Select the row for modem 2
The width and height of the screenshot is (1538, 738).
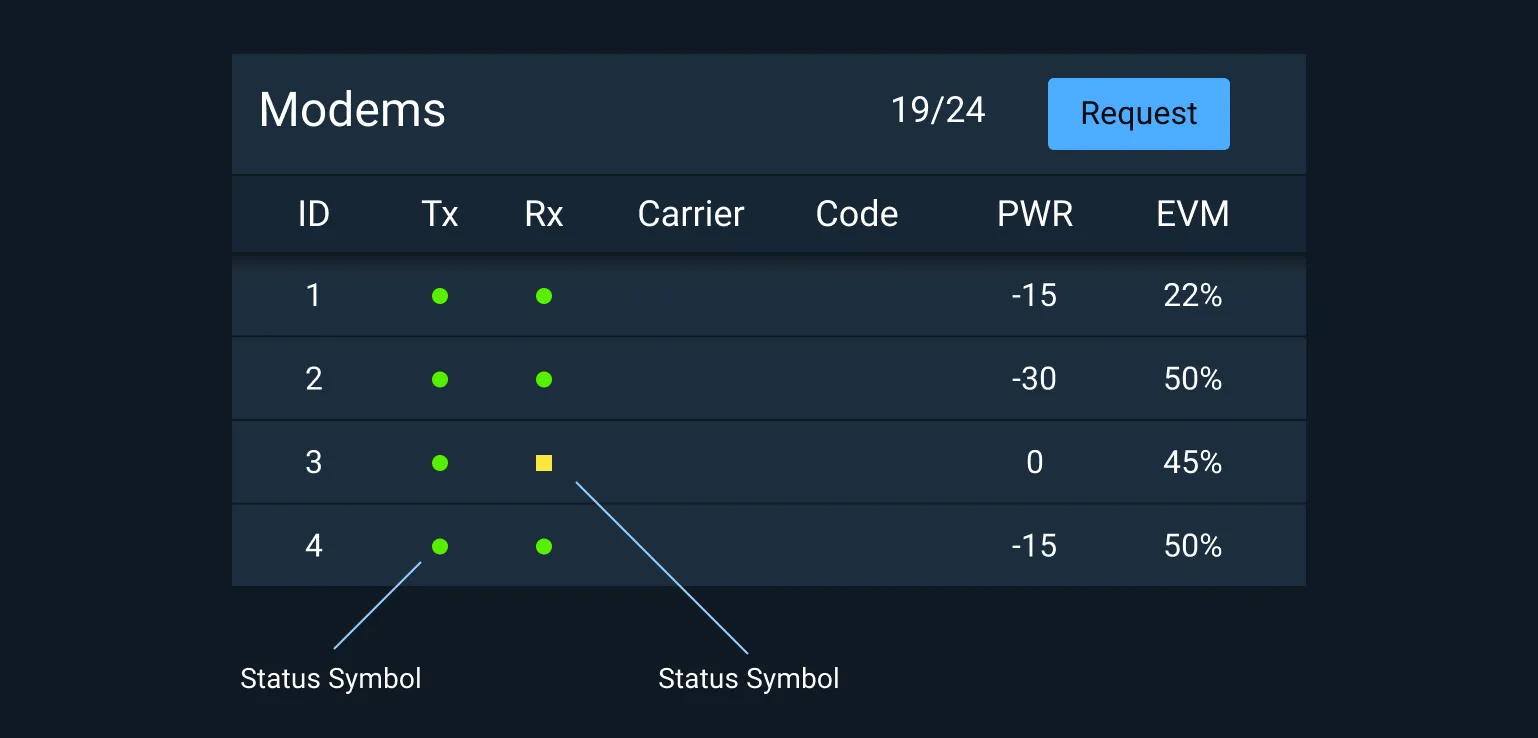(x=768, y=379)
